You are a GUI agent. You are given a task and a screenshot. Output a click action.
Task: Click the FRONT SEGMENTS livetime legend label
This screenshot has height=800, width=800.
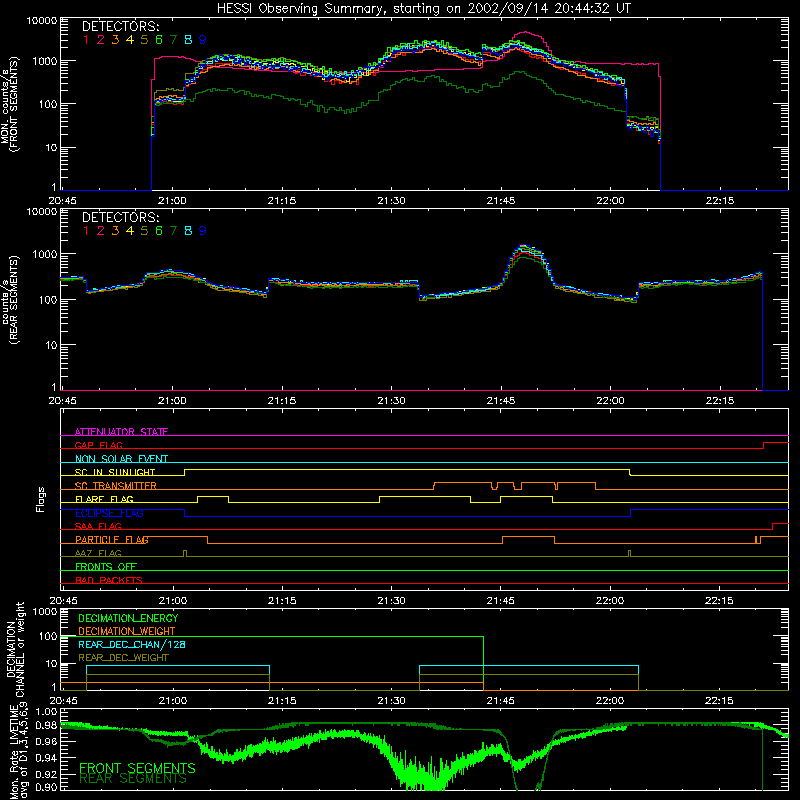tap(137, 768)
